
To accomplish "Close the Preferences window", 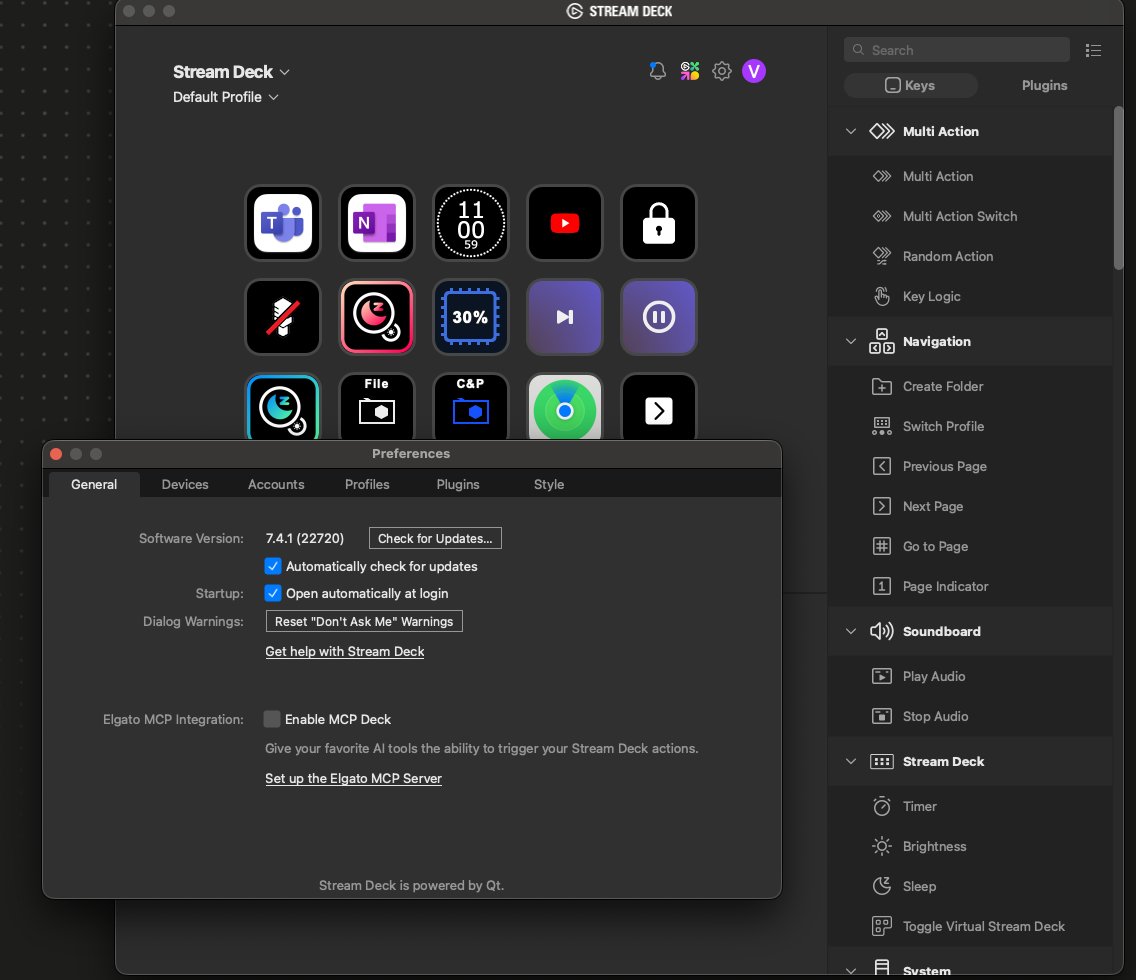I will pyautogui.click(x=56, y=454).
